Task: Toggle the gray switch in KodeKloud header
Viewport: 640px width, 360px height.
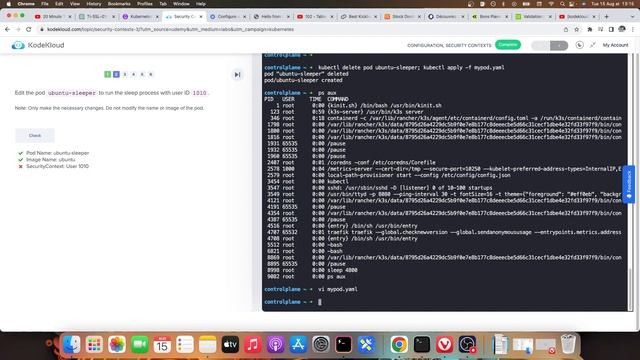Action: coord(550,45)
